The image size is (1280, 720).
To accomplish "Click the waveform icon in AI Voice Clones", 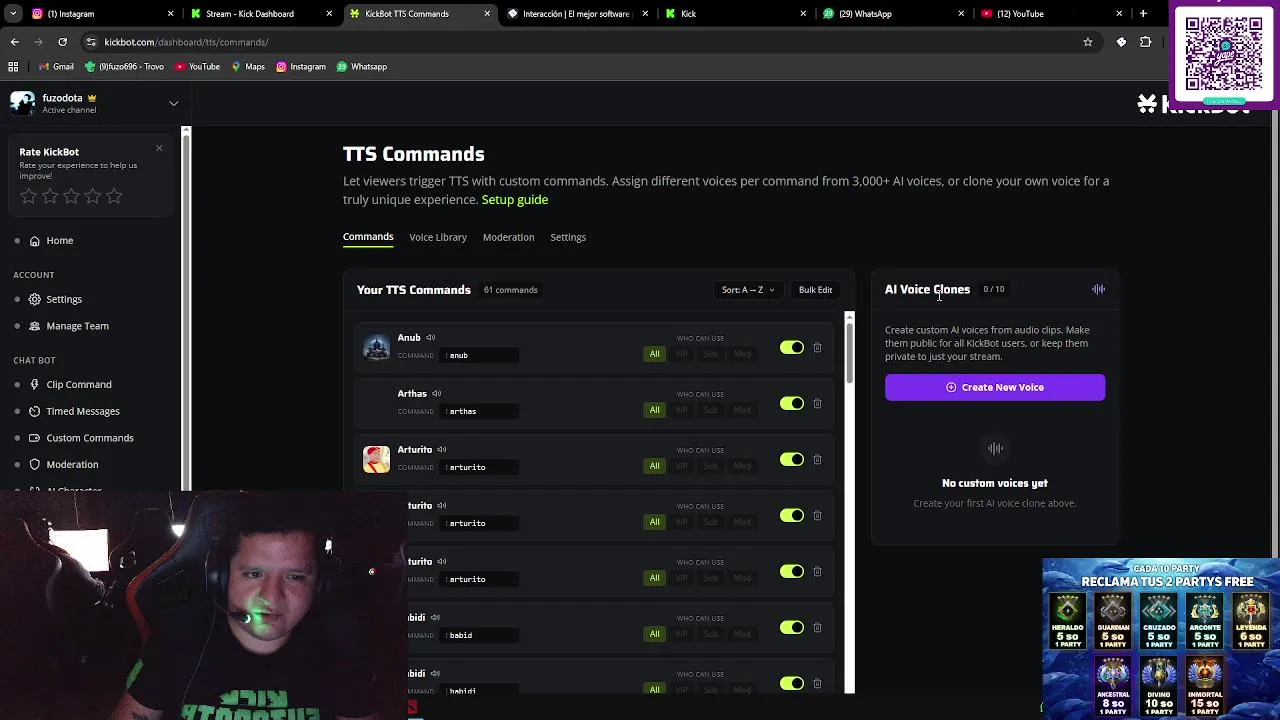I will (1098, 289).
